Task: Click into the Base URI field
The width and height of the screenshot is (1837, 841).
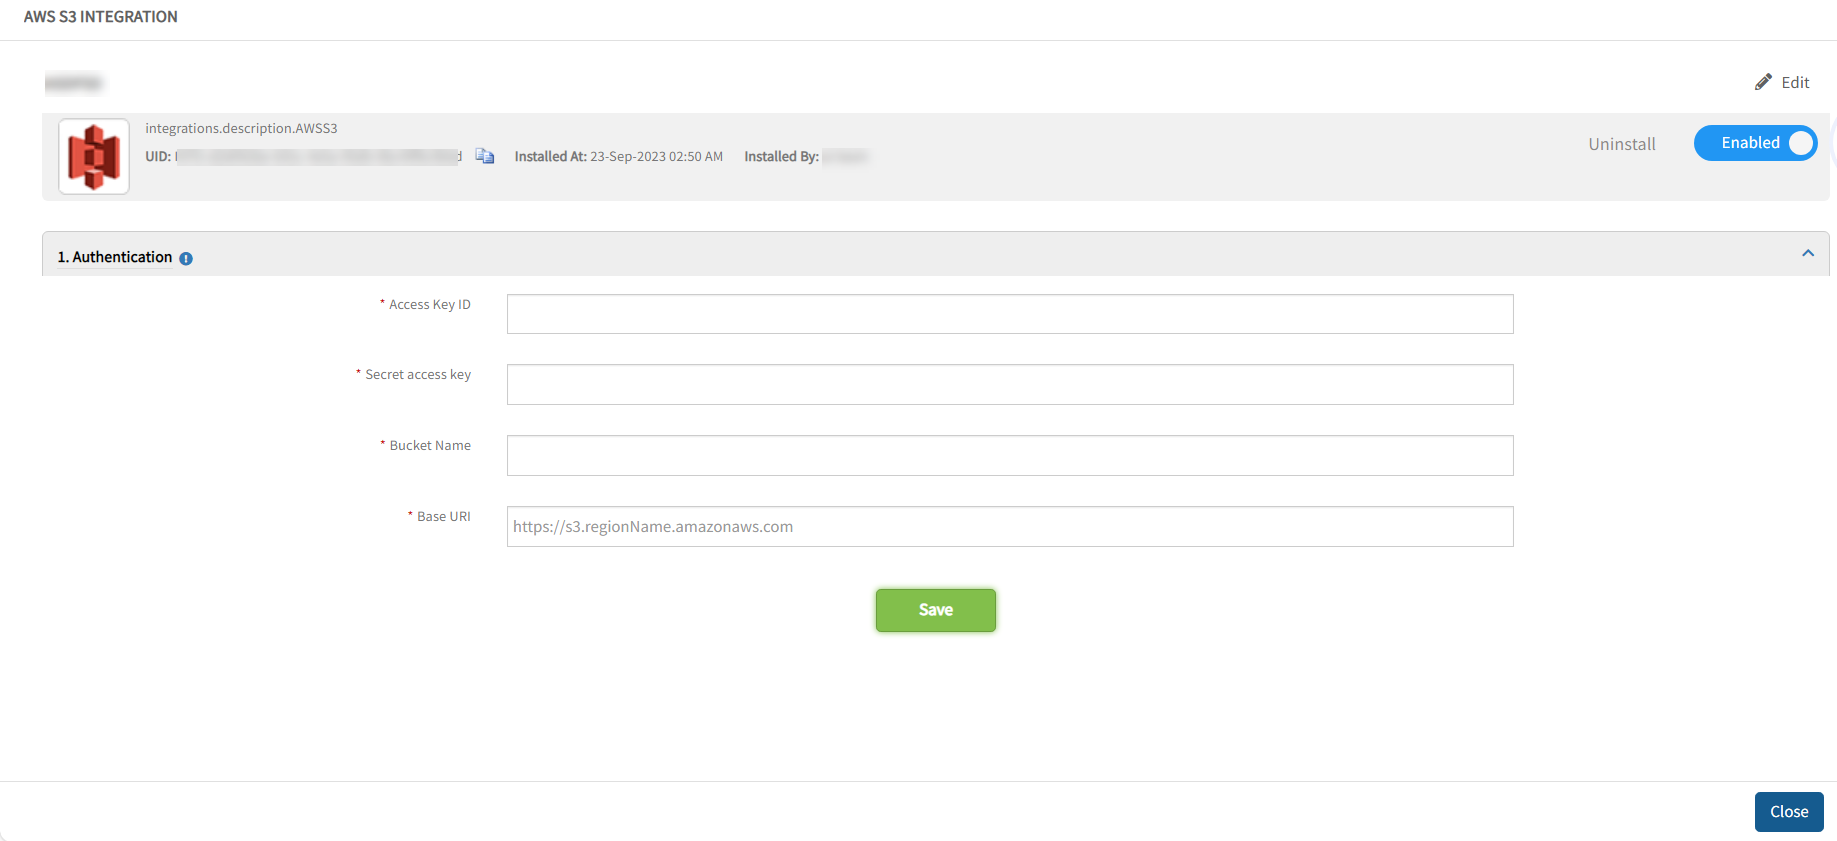Action: click(1010, 526)
